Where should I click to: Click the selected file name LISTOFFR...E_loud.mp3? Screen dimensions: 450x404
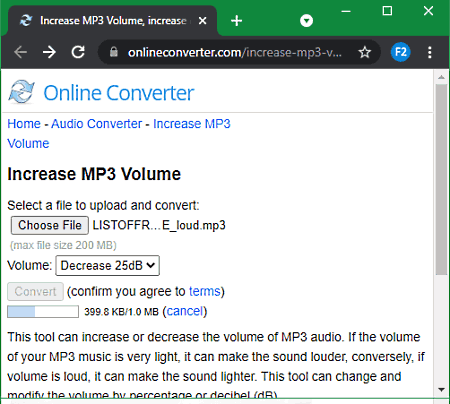(159, 225)
